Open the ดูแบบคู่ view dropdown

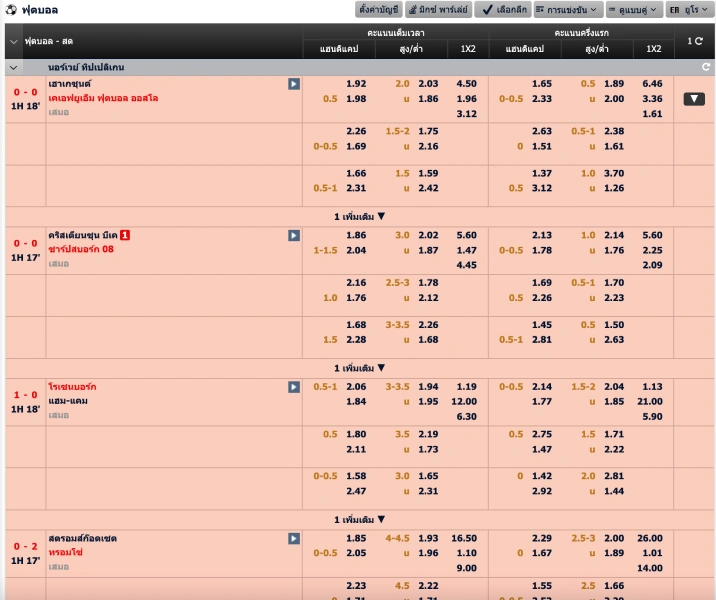(634, 10)
